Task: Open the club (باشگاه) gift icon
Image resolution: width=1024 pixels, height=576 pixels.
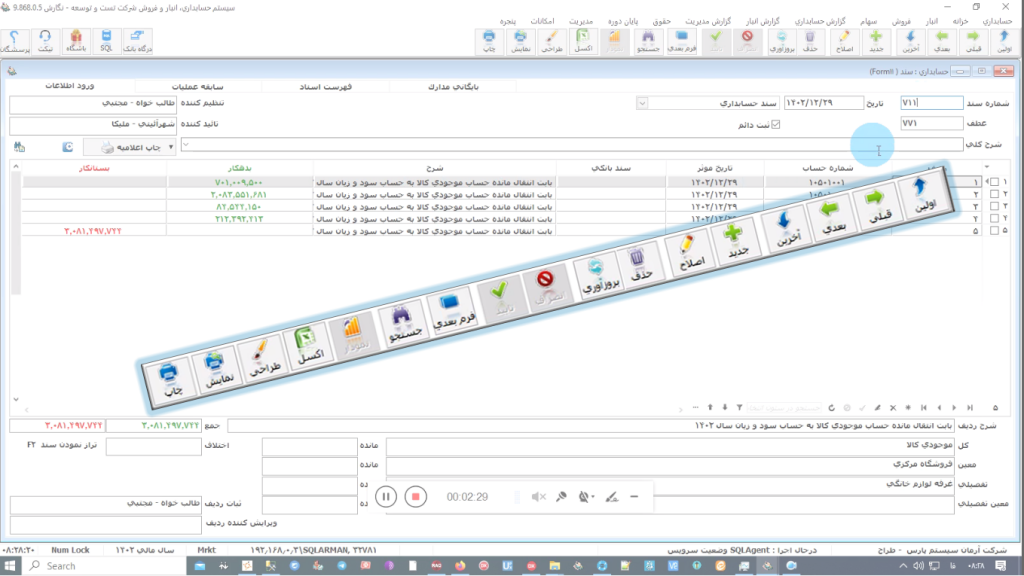Action: [76, 41]
